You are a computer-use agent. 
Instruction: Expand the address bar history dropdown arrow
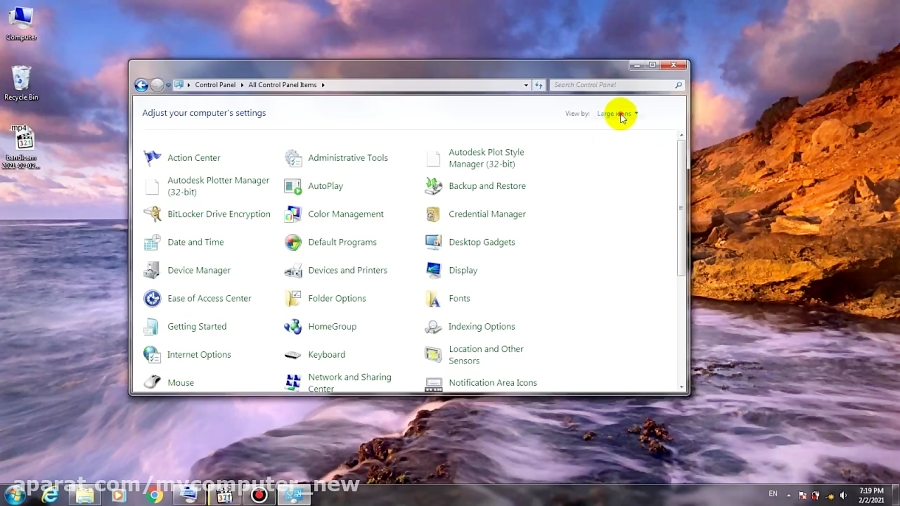pos(526,85)
